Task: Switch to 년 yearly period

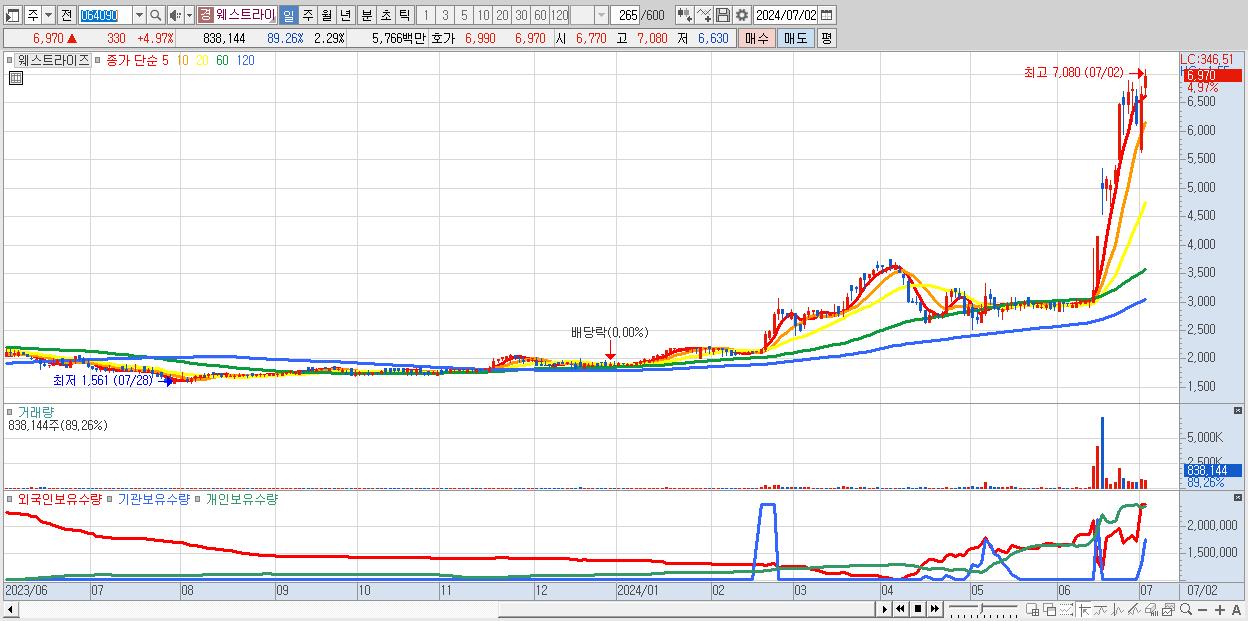Action: click(345, 15)
